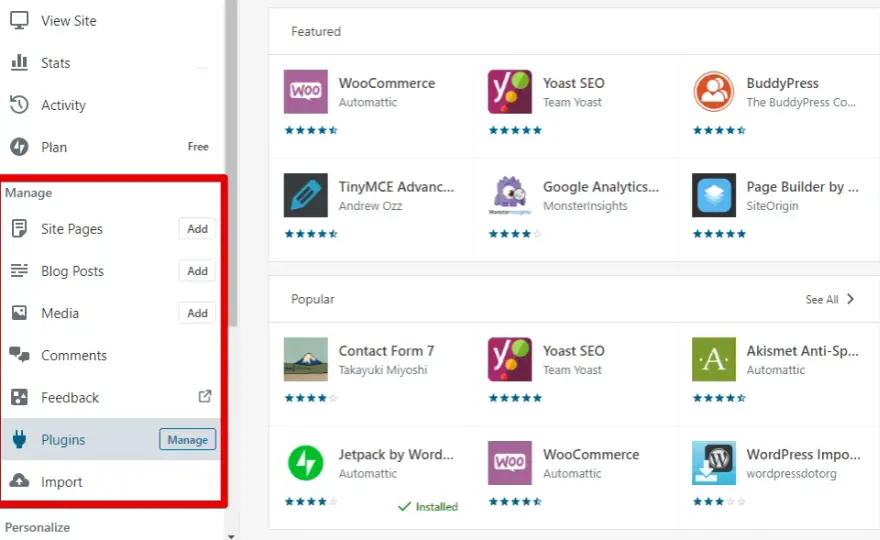880x540 pixels.
Task: Click the sidebar vertical scrollbar thumb
Action: click(231, 163)
